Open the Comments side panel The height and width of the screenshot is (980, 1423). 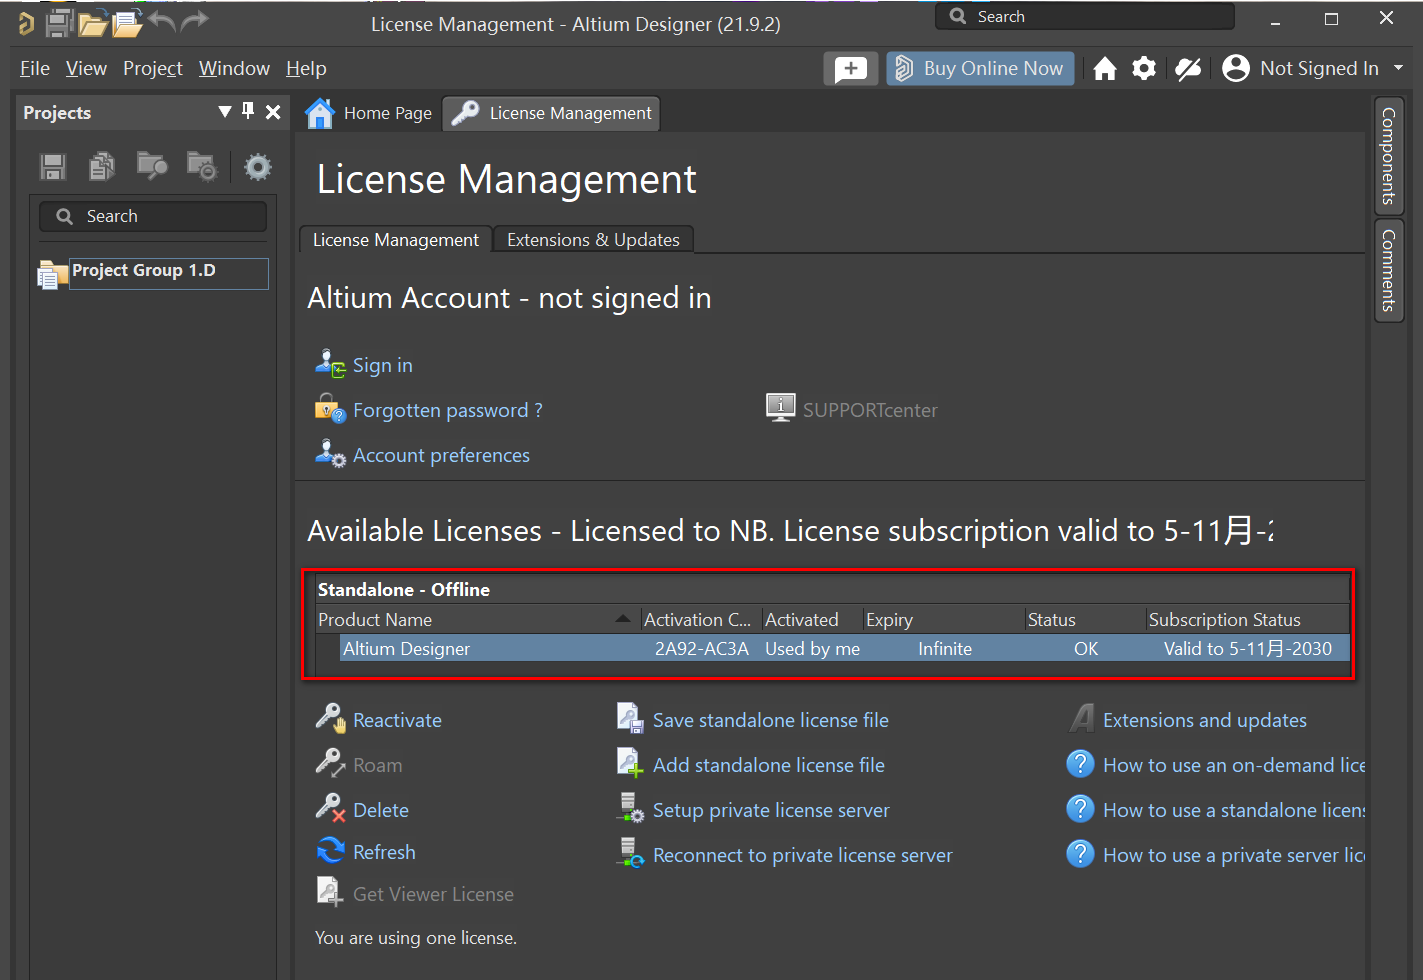[1389, 270]
